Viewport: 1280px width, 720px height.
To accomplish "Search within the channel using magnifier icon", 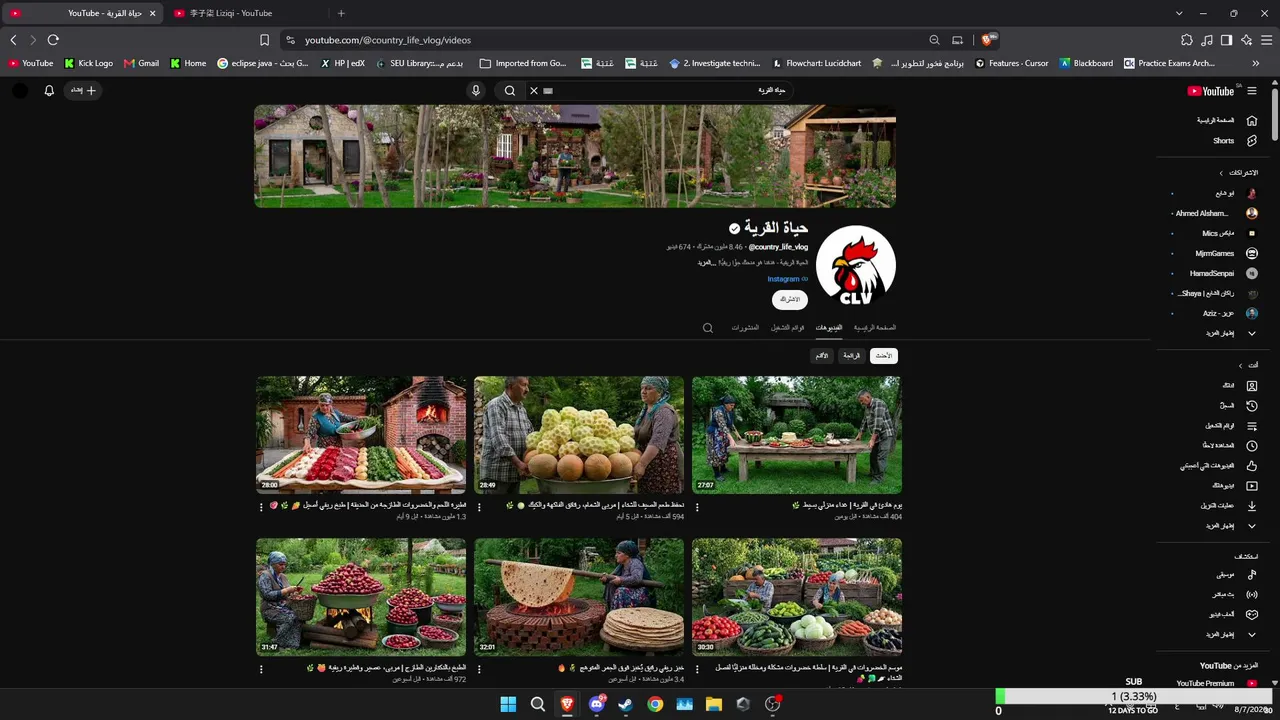I will coord(708,328).
